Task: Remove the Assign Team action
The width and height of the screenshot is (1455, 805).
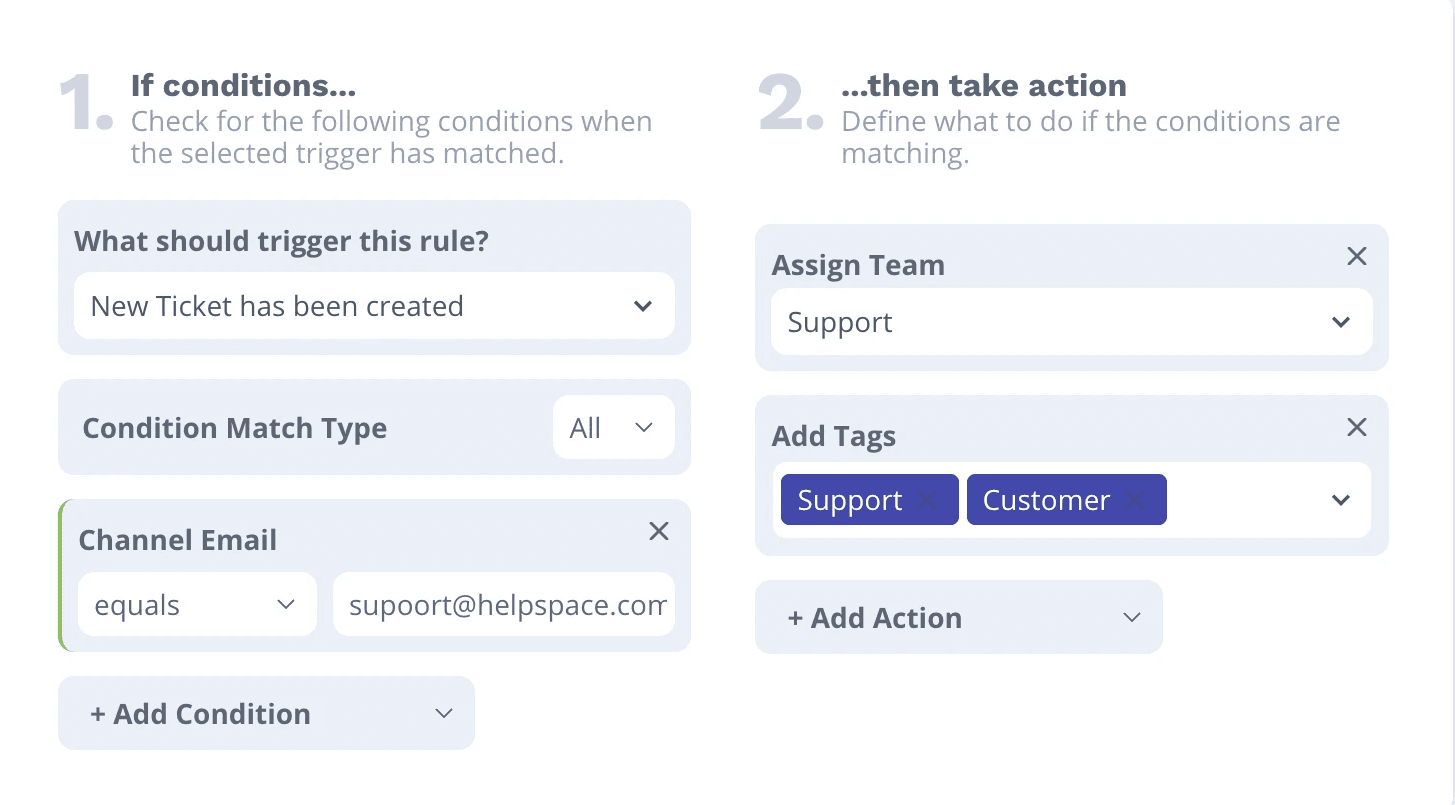Action: point(1356,256)
